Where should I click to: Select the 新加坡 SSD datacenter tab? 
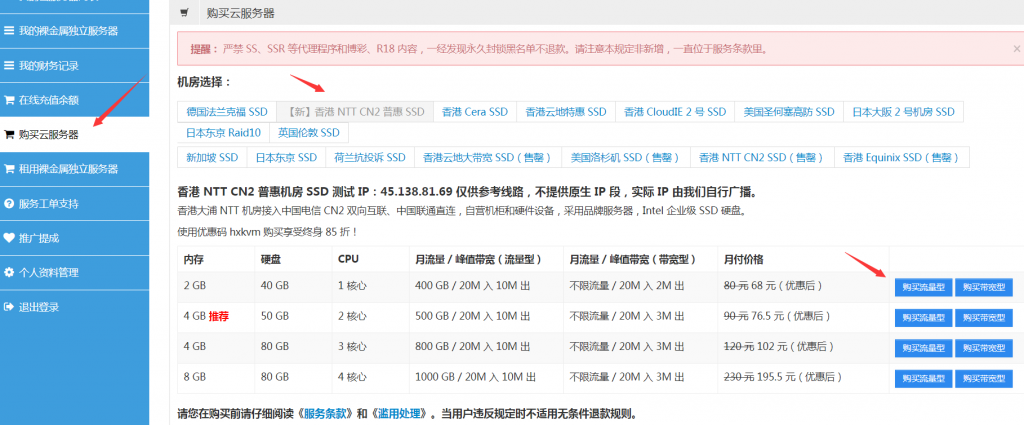click(212, 158)
